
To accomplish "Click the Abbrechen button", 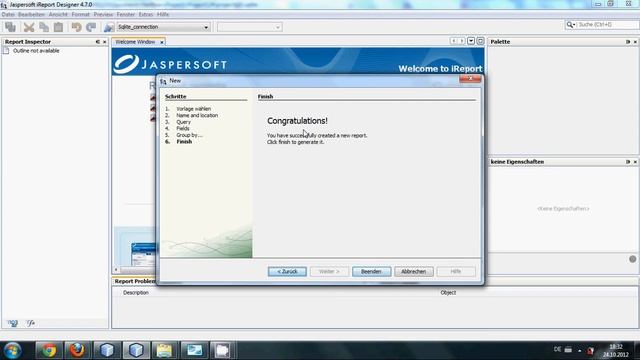I will [413, 271].
